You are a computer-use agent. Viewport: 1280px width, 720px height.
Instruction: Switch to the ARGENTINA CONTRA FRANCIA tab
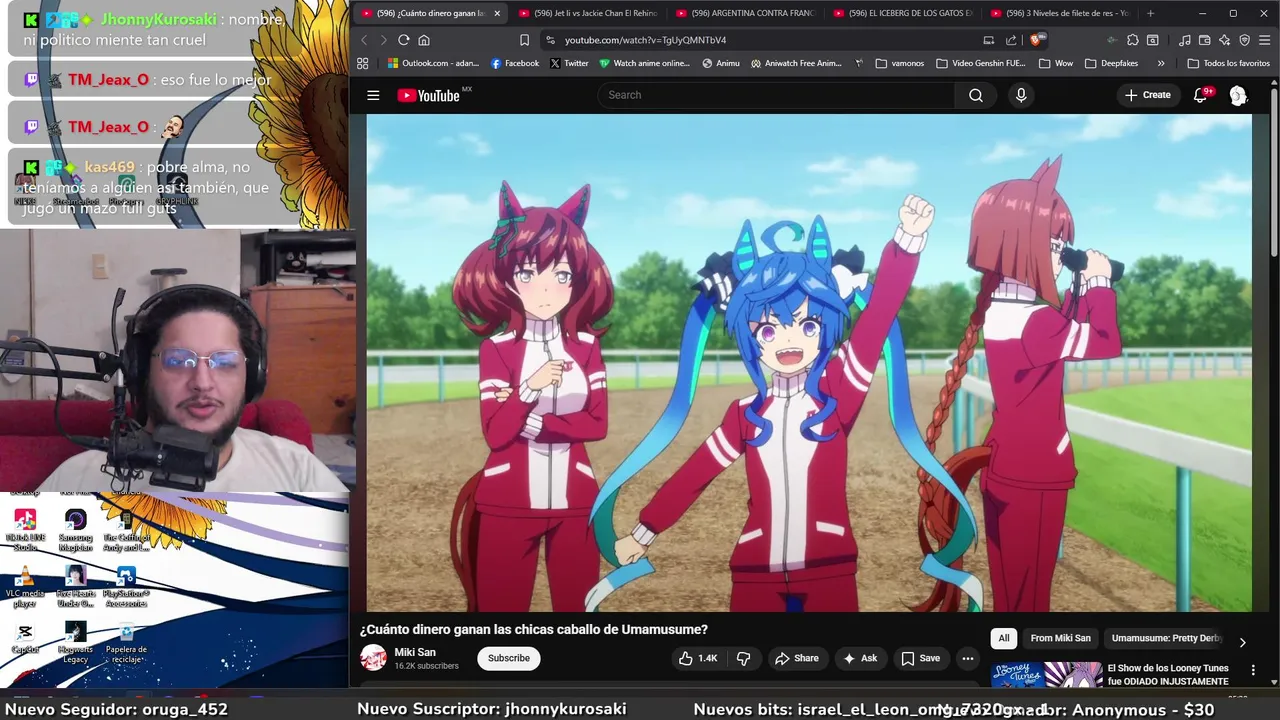pos(745,13)
